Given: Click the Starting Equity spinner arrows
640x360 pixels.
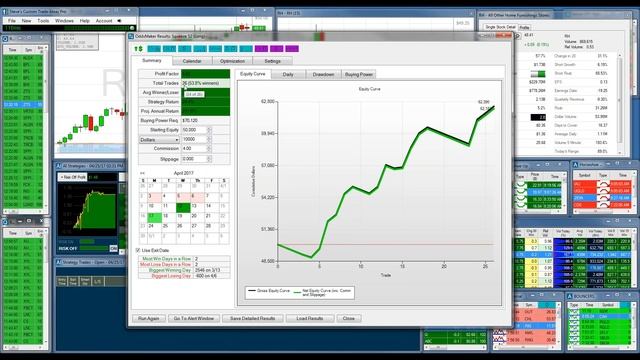Looking at the screenshot, I should tap(209, 130).
